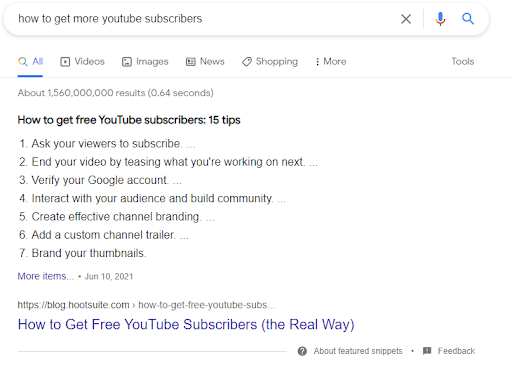Click the blue magnifying glass search icon
Screen dimensions: 512x368
tap(468, 19)
